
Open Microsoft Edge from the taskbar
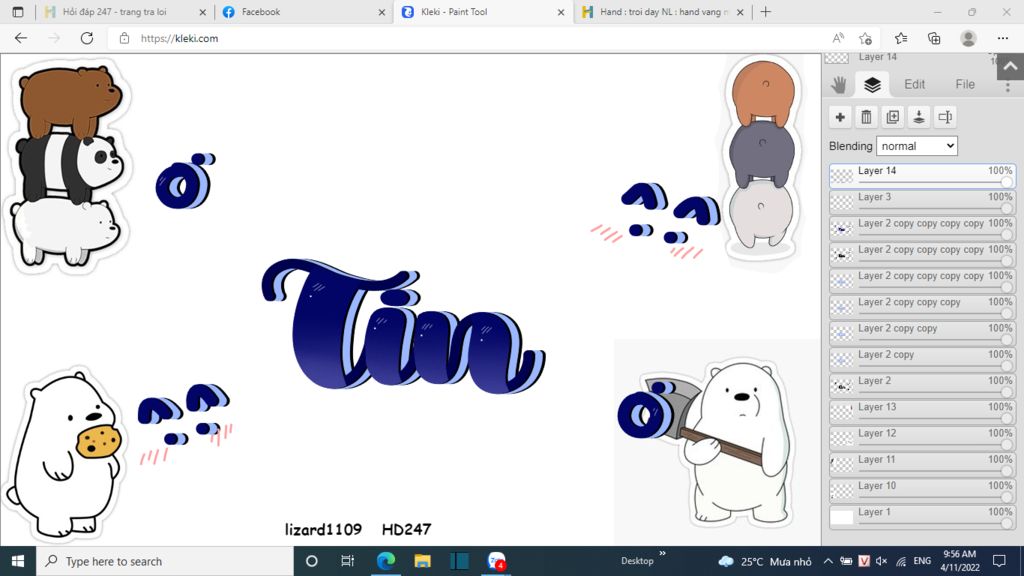coord(386,561)
